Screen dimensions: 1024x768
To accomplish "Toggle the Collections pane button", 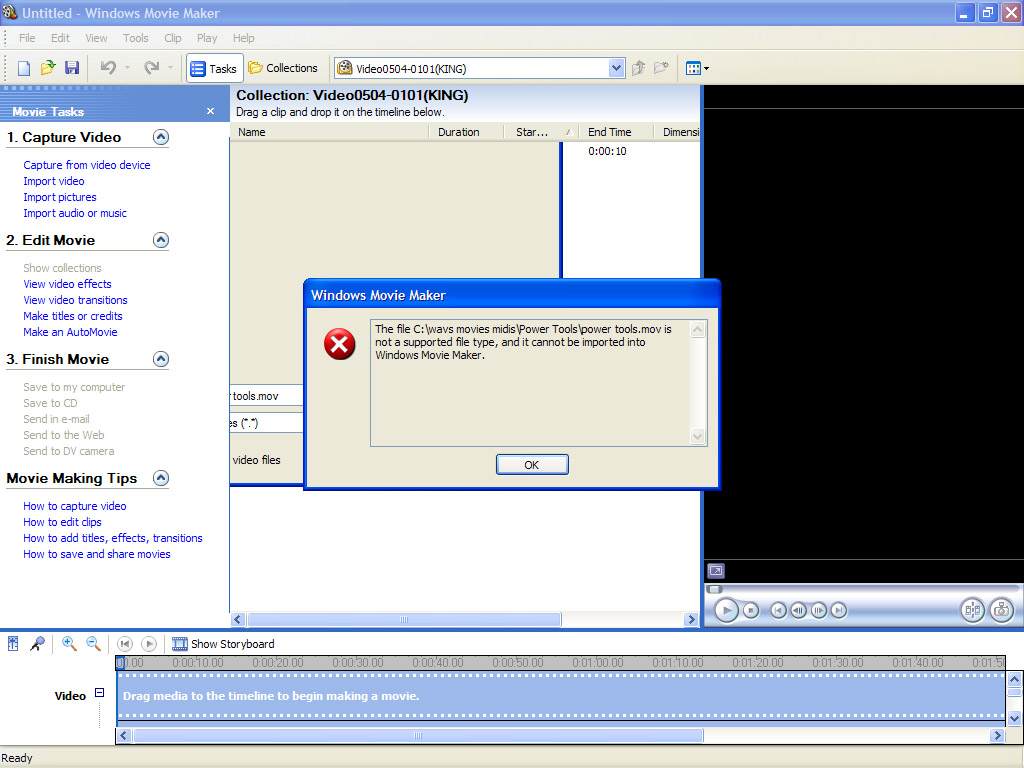I will (x=283, y=68).
